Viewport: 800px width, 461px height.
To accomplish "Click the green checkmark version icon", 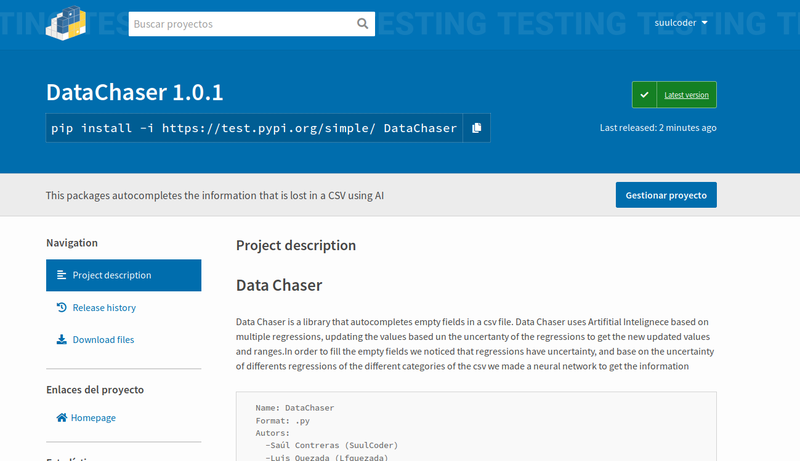I will coord(645,95).
